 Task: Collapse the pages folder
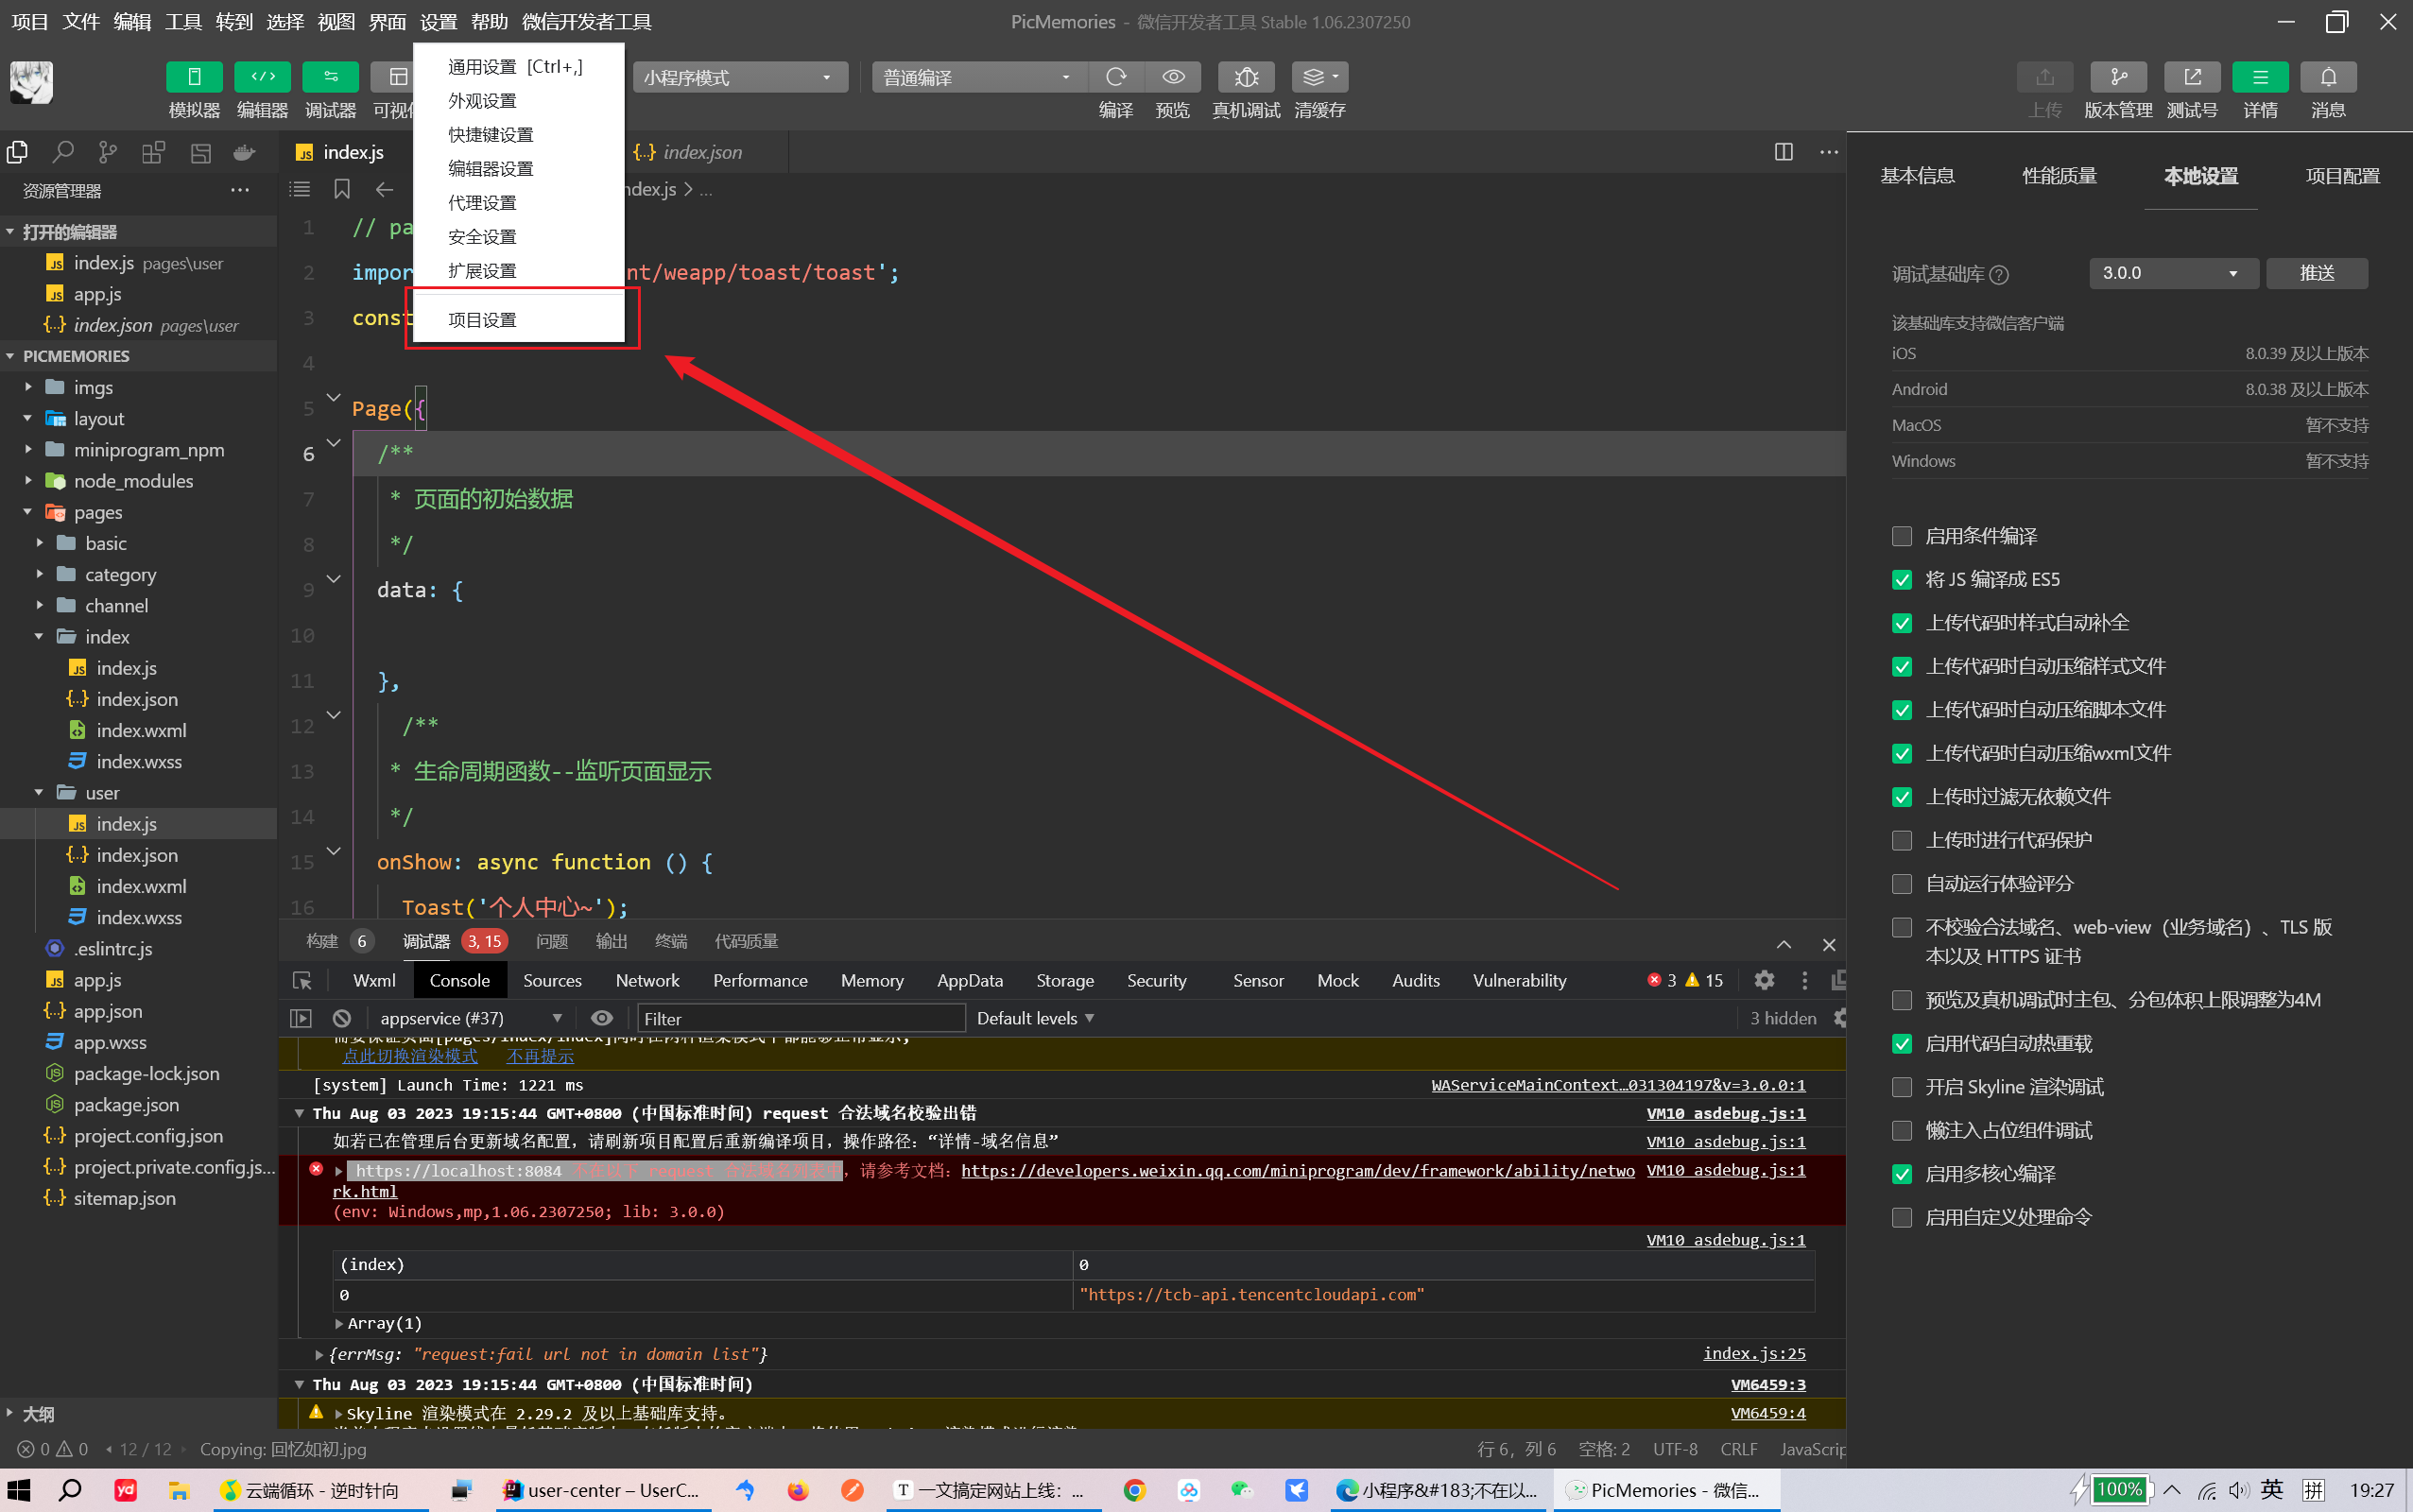97,512
